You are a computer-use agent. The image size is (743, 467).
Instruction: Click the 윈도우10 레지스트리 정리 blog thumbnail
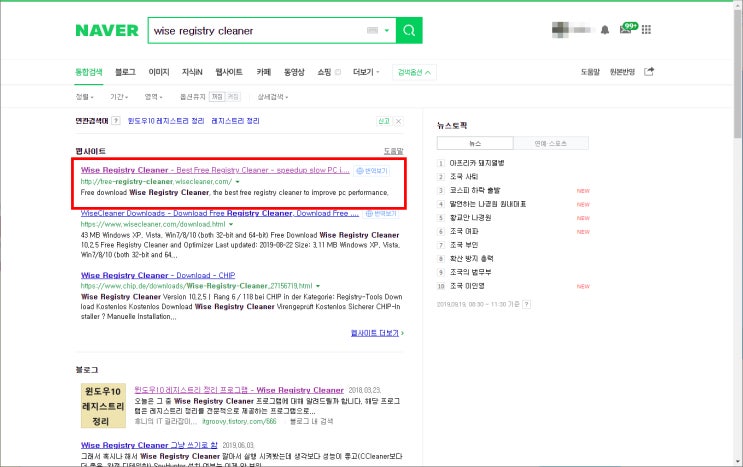(103, 406)
